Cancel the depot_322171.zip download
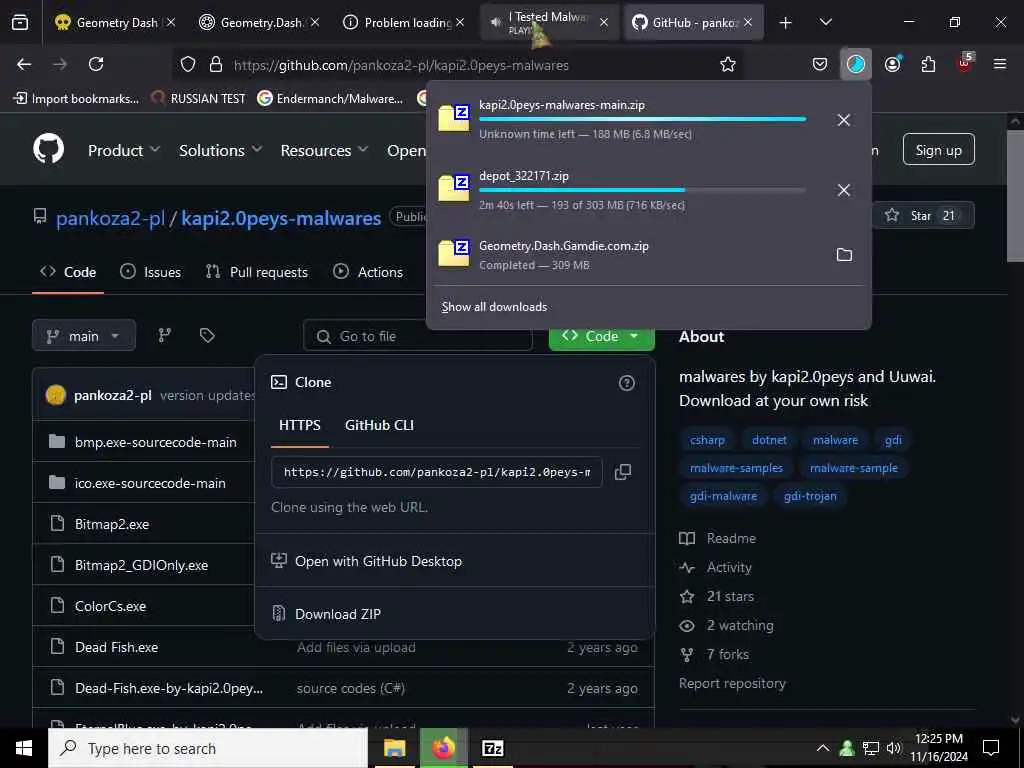 pyautogui.click(x=844, y=189)
